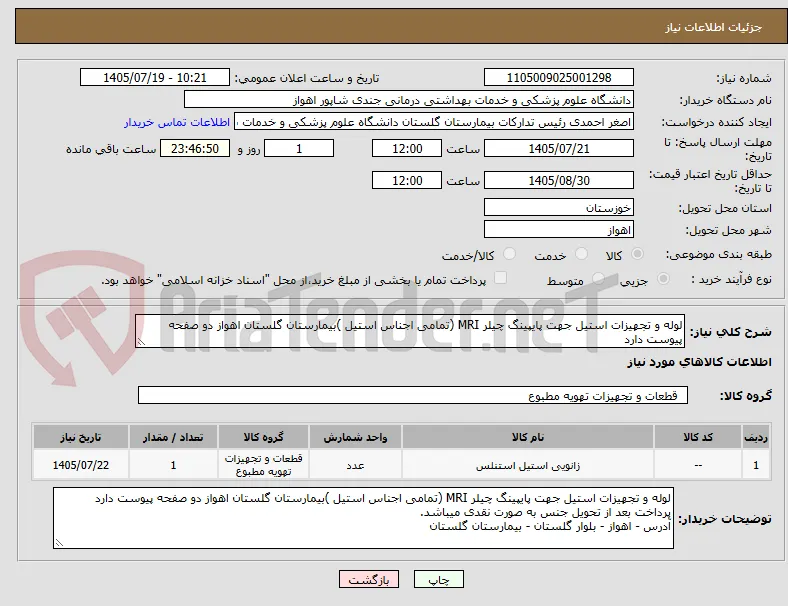This screenshot has height=606, width=788.
Task: Click the delivery city field اهواز
Action: tap(559, 230)
